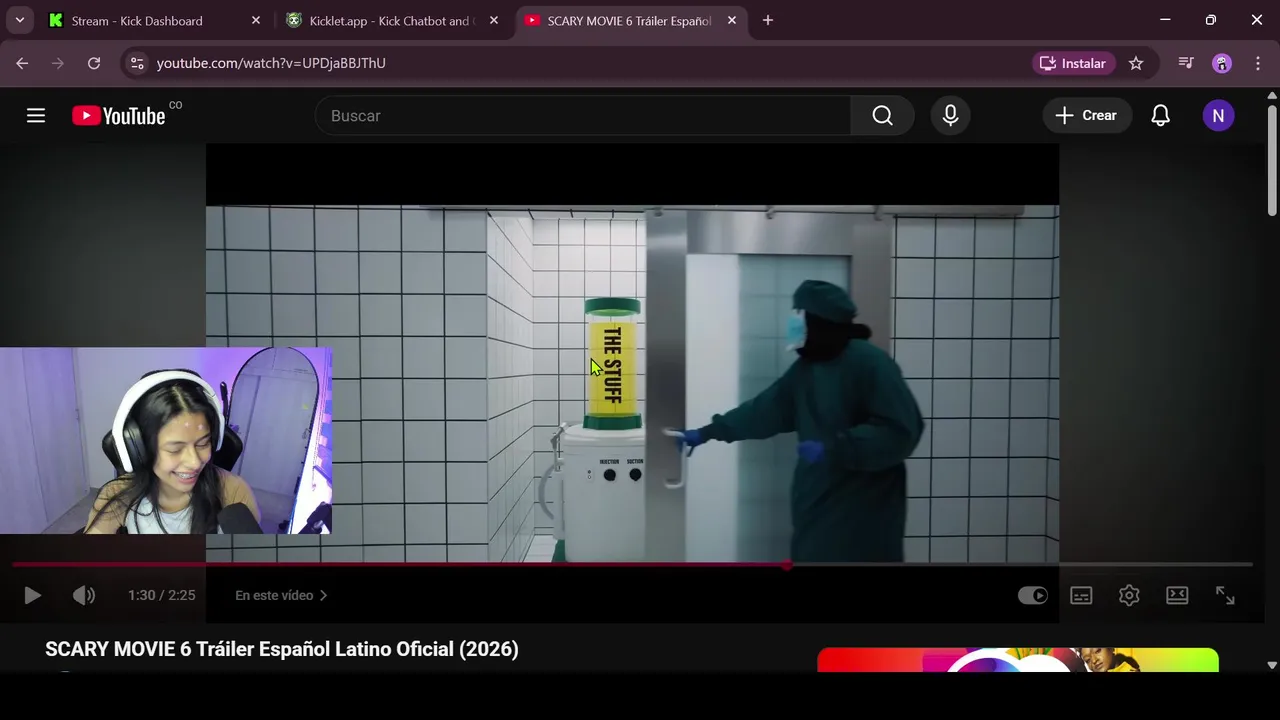Mute the video with the volume icon
1280x720 pixels.
pyautogui.click(x=84, y=595)
